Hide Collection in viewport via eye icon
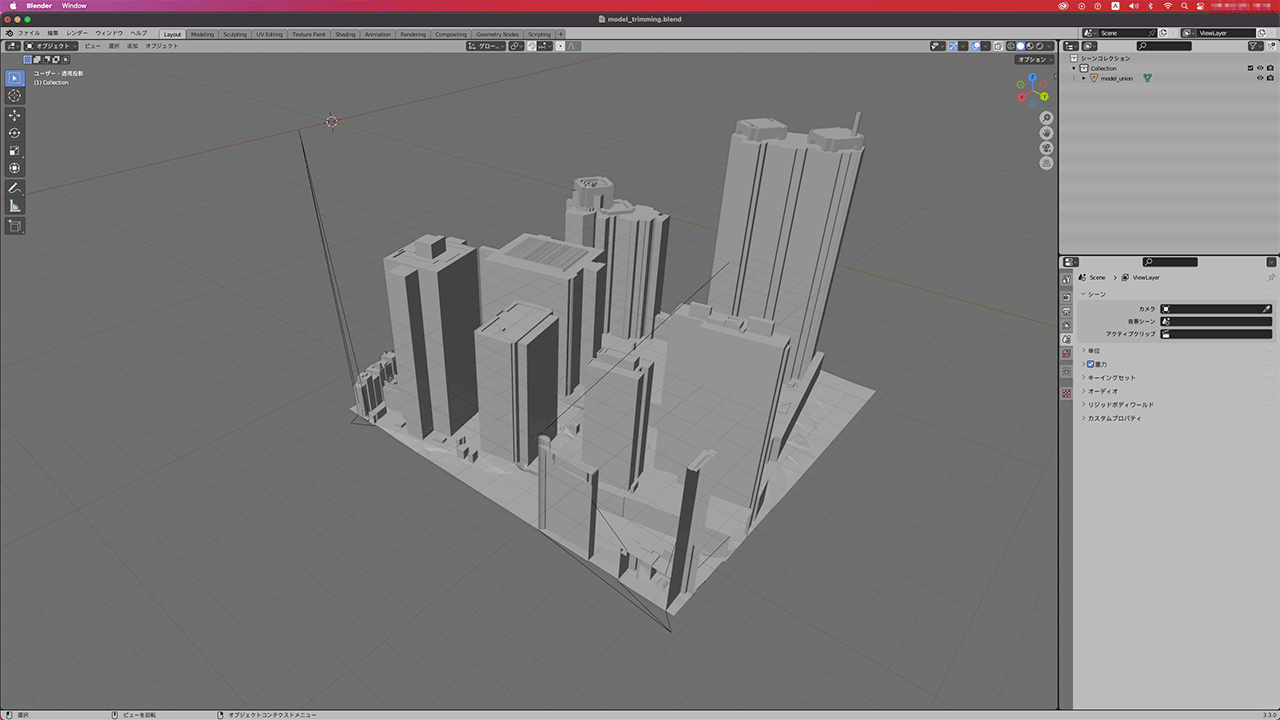Viewport: 1280px width, 720px height. (x=1260, y=68)
